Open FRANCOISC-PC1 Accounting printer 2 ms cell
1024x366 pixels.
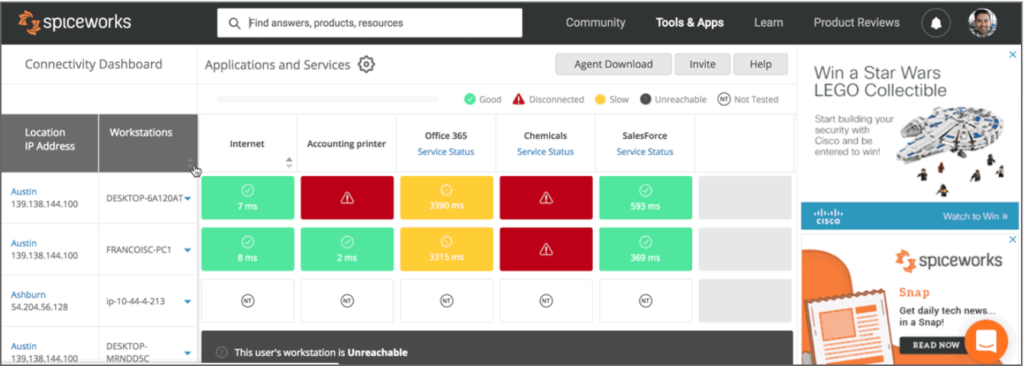pyautogui.click(x=347, y=249)
